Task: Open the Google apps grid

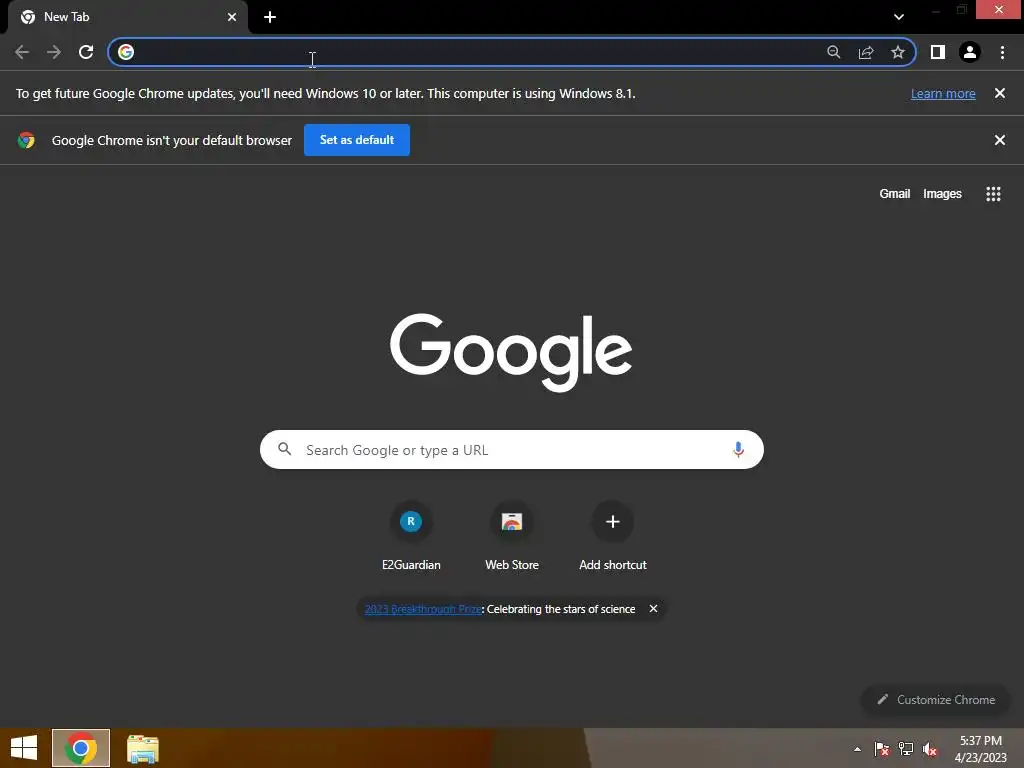Action: click(x=993, y=194)
